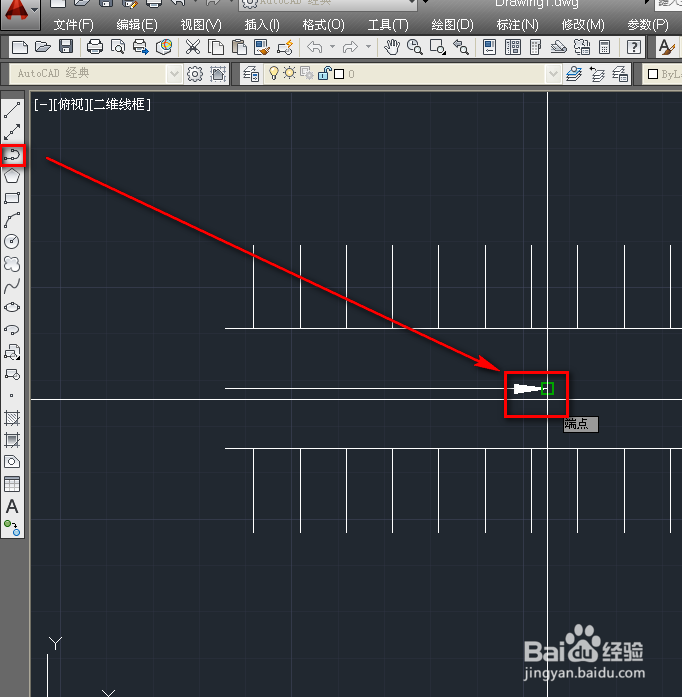Click the layer 0 color swatch
This screenshot has height=697, width=682.
click(339, 74)
